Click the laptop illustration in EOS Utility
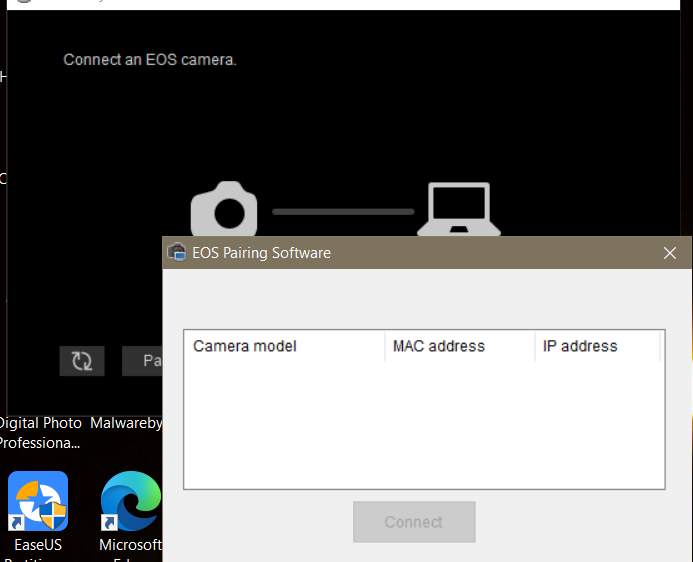The image size is (693, 562). pos(459,209)
